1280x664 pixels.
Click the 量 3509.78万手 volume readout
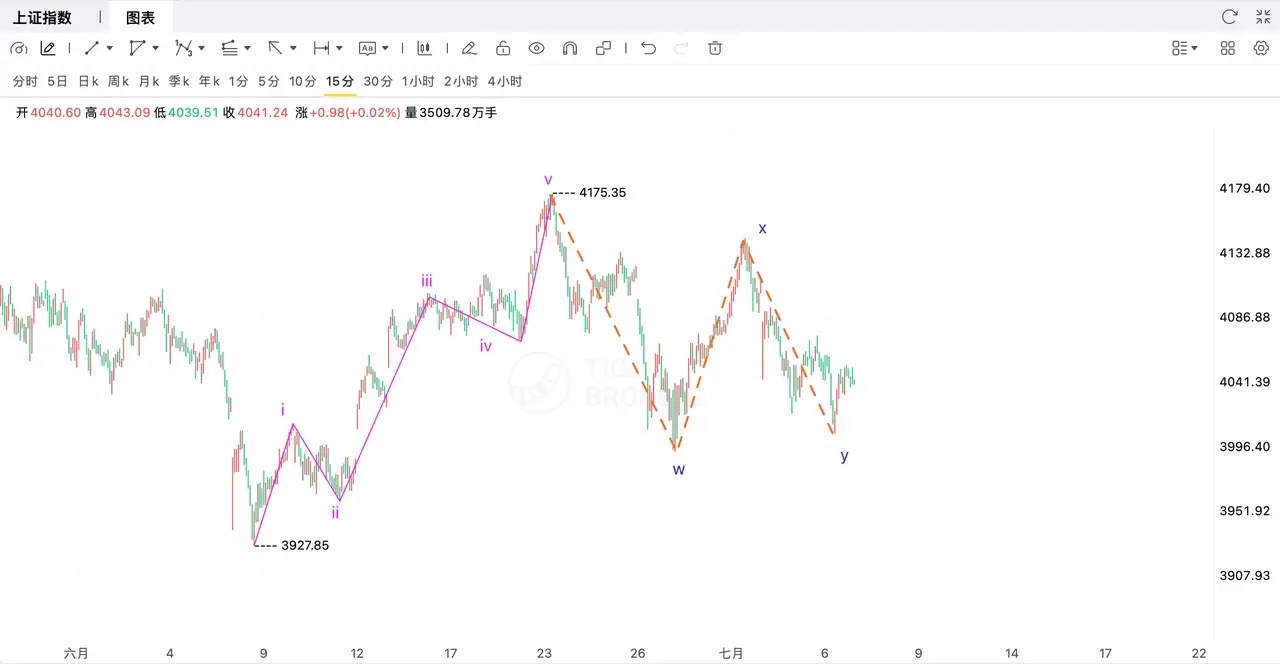451,113
